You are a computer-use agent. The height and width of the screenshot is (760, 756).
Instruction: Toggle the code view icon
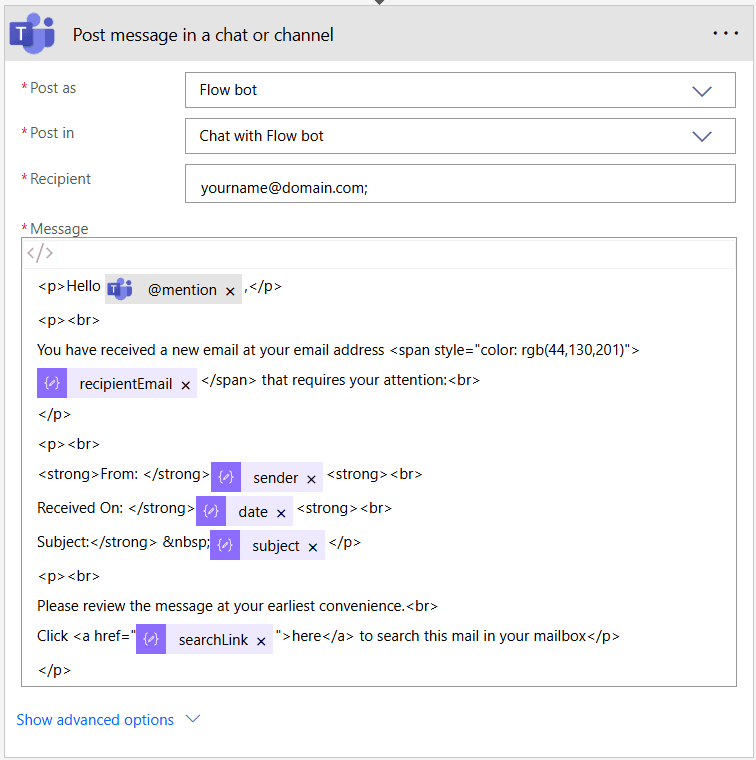click(x=40, y=253)
